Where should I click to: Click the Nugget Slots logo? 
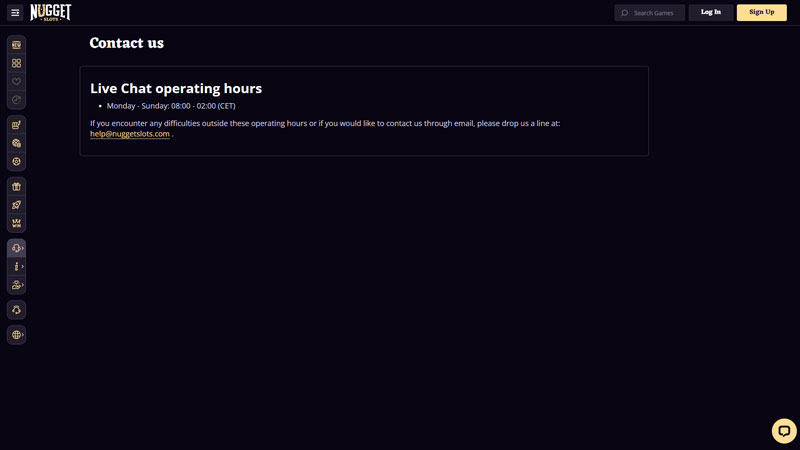tap(50, 12)
